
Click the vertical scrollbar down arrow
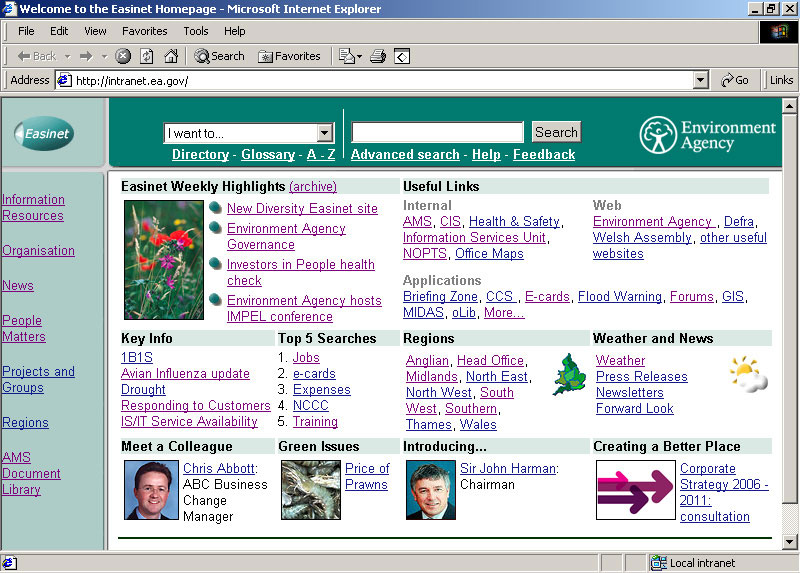pyautogui.click(x=788, y=541)
